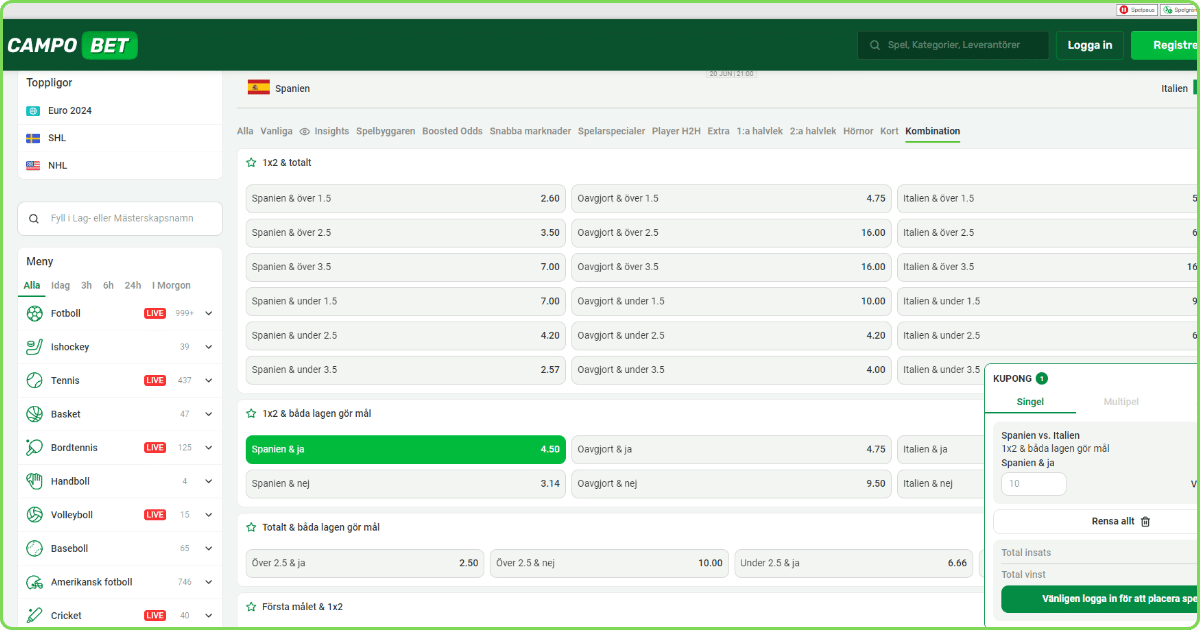Click the team or championship name search box
Viewport: 1200px width, 630px height.
click(120, 218)
